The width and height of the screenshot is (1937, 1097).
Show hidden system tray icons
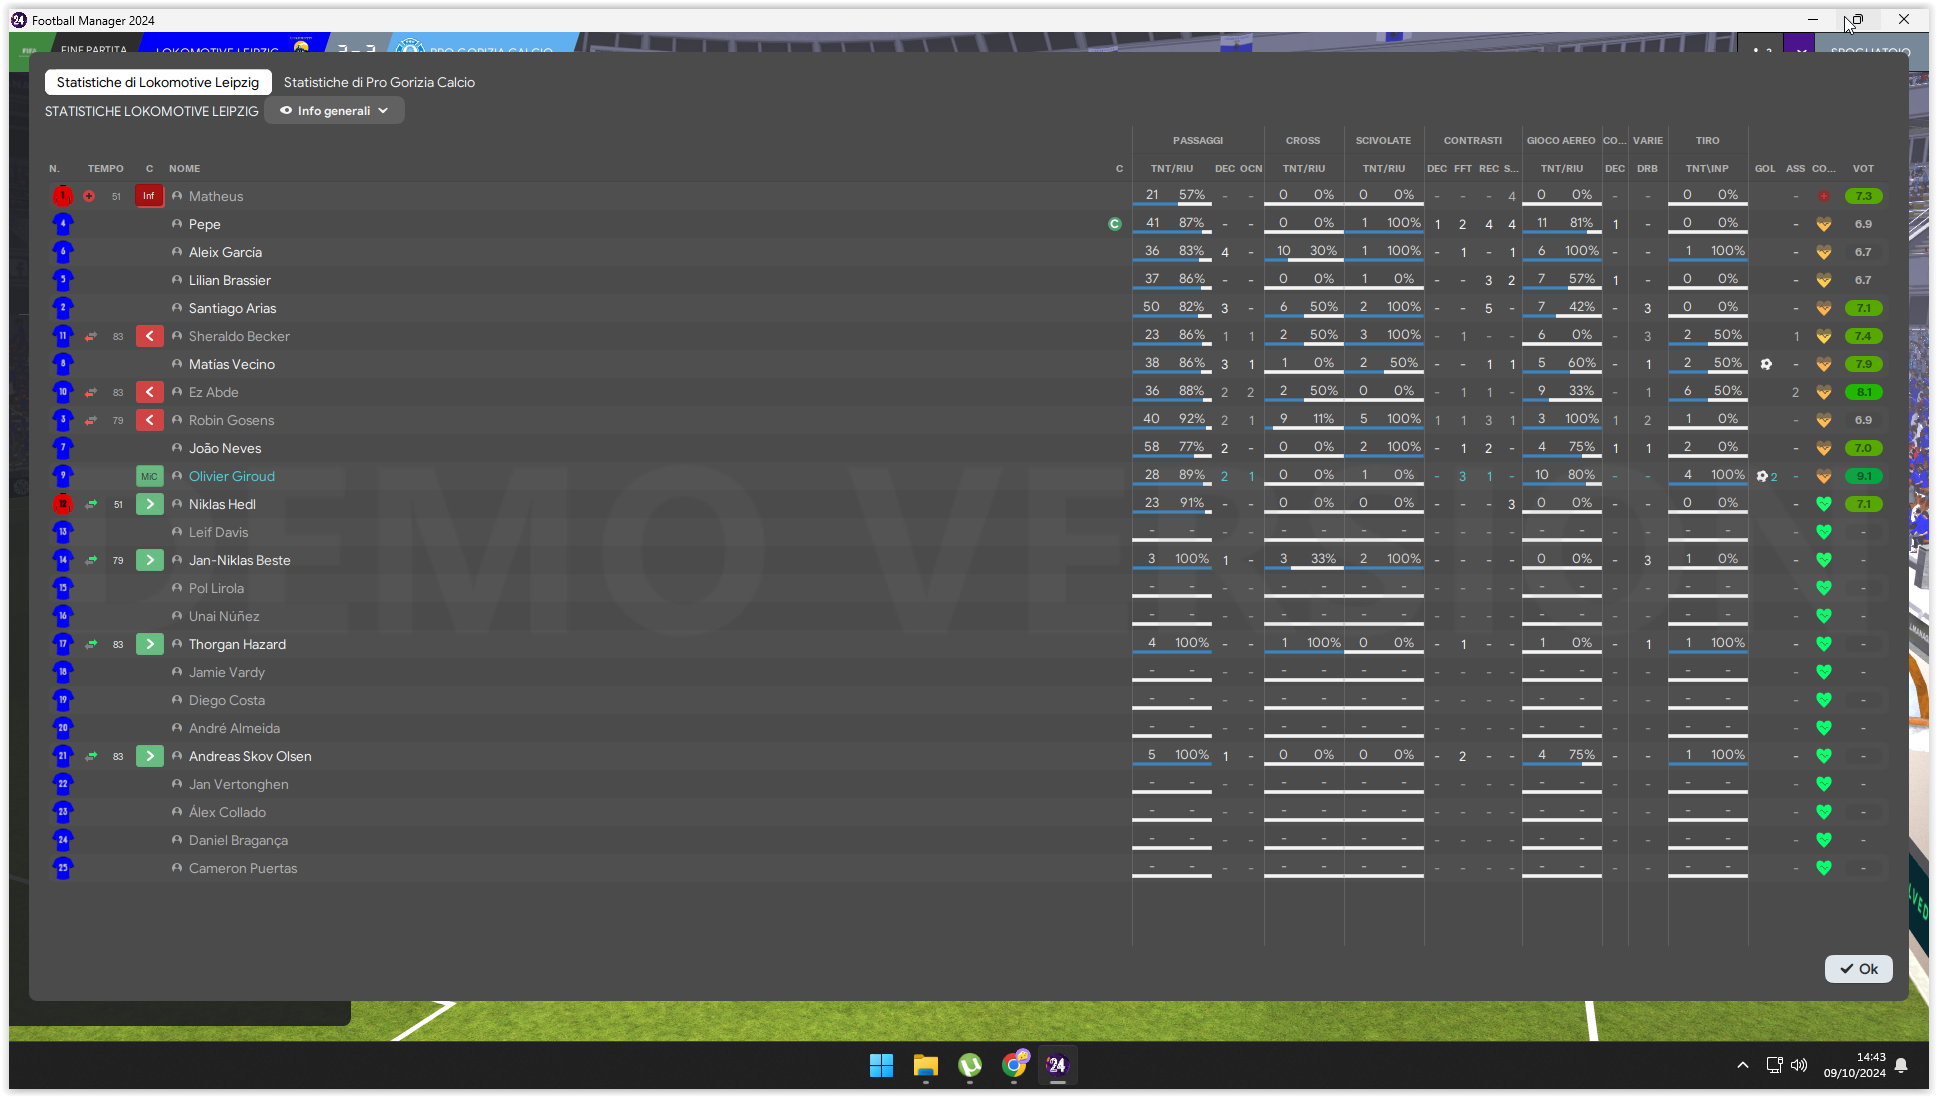coord(1743,1065)
